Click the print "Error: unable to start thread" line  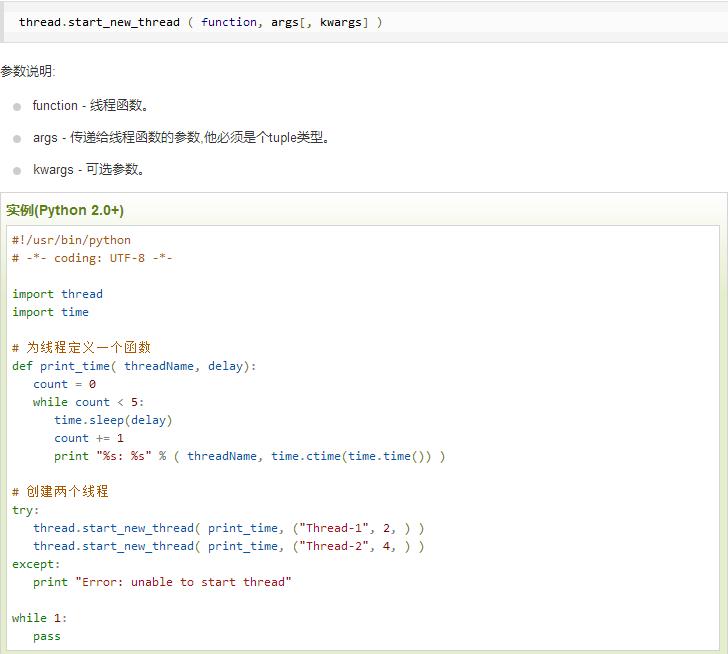[162, 582]
